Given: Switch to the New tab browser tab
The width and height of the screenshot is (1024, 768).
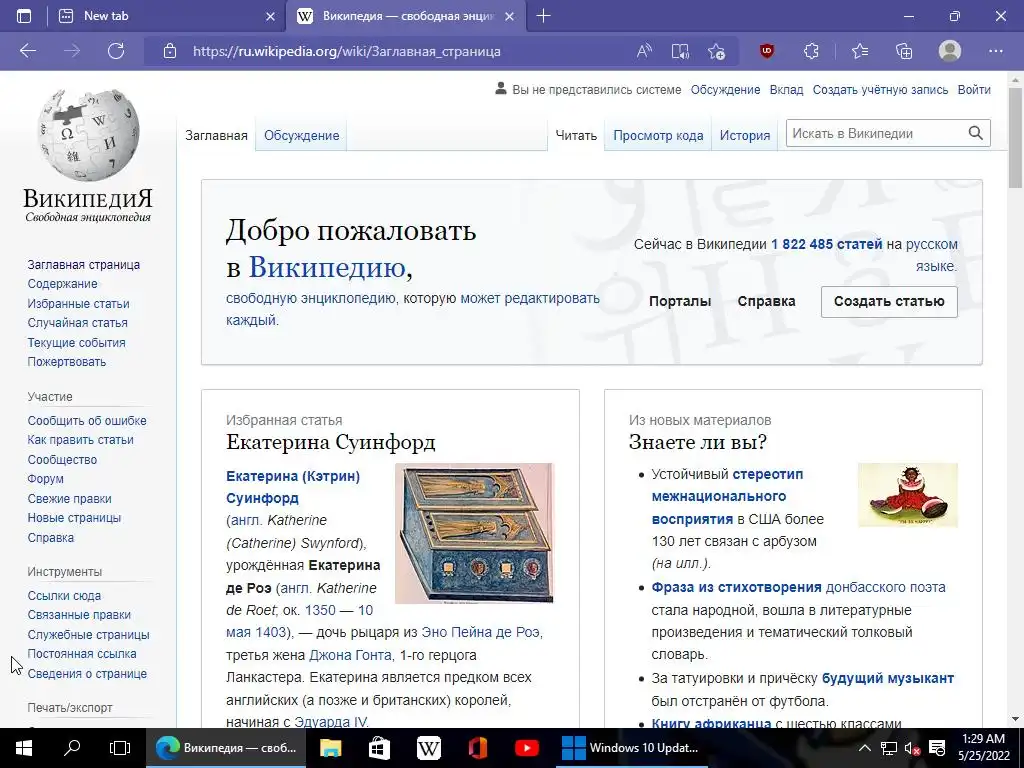Looking at the screenshot, I should click(167, 16).
